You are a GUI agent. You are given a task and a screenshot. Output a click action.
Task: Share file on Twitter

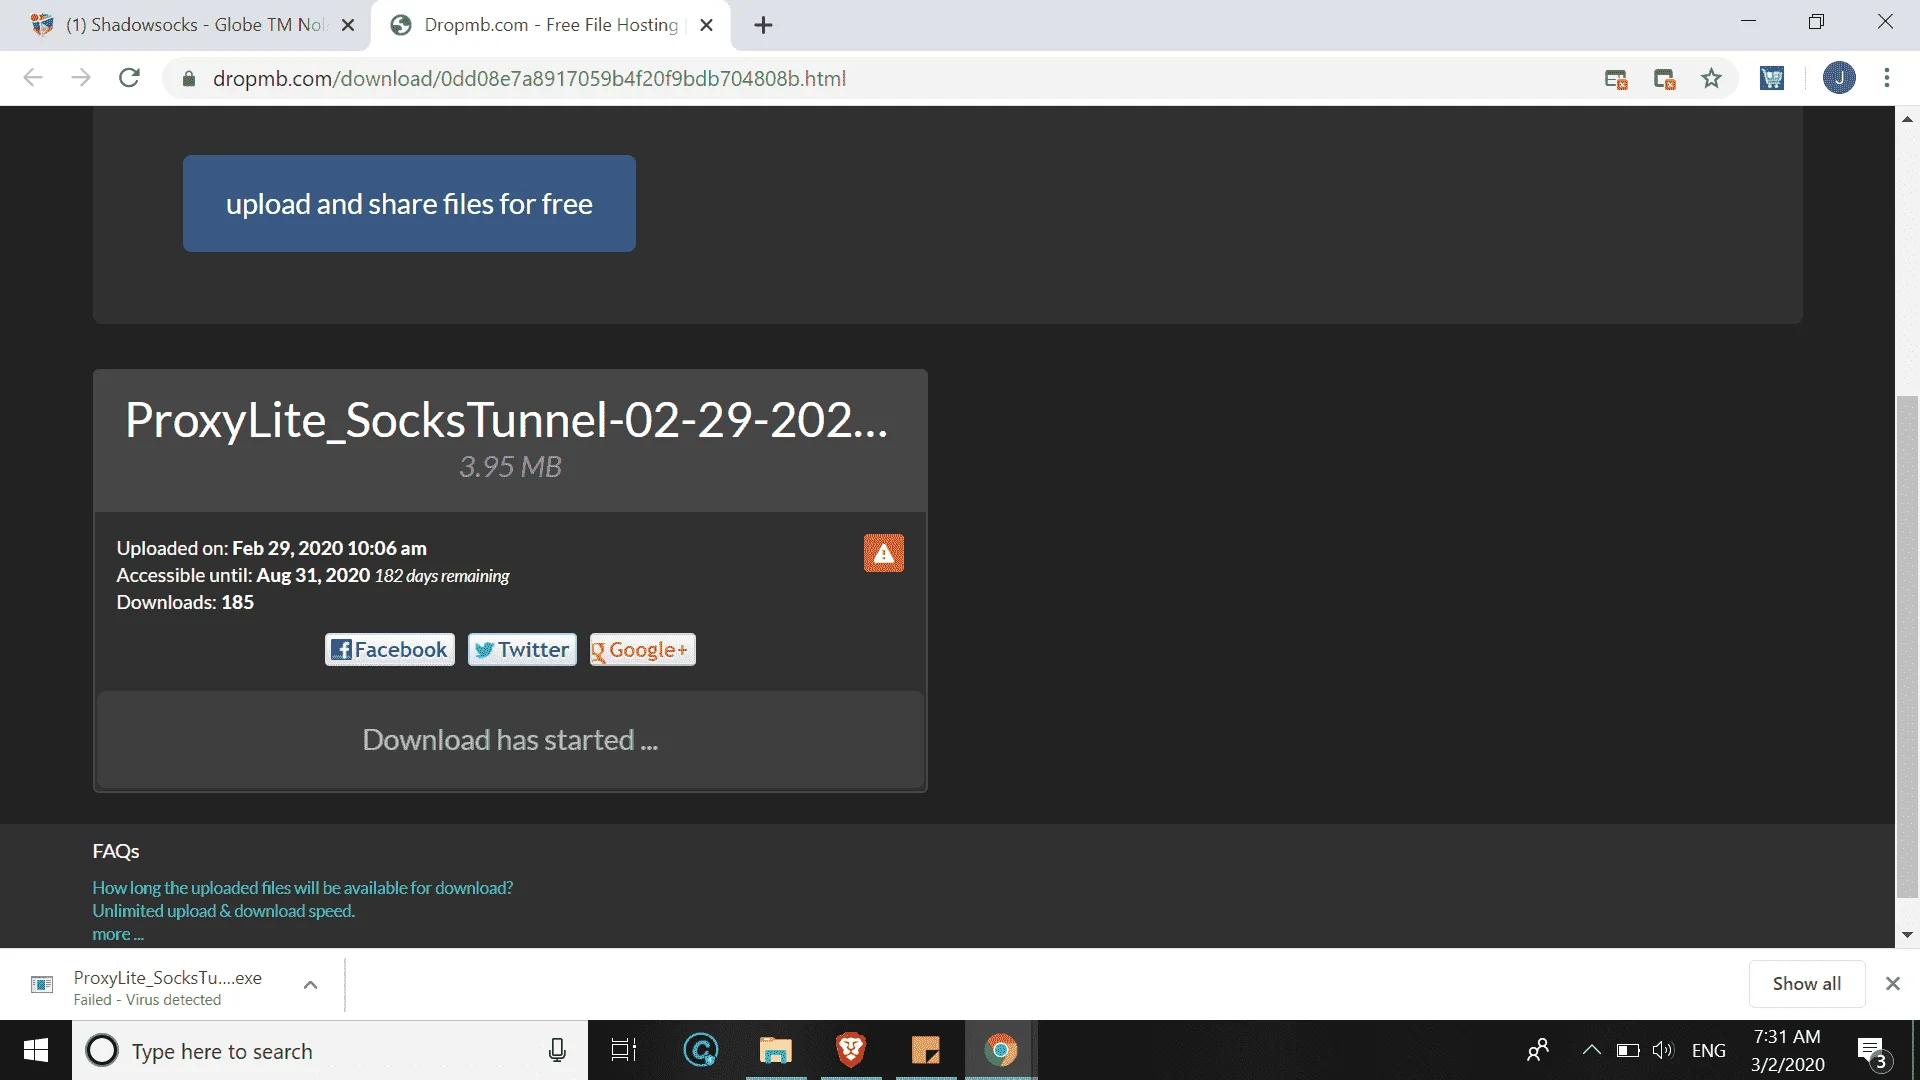click(x=522, y=650)
